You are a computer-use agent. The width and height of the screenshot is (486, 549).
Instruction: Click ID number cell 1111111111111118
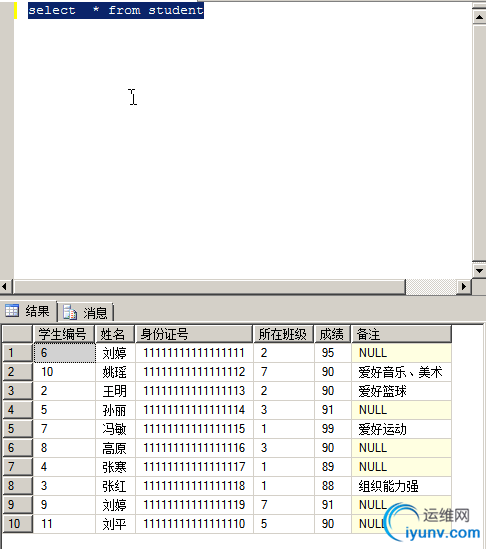pos(194,486)
